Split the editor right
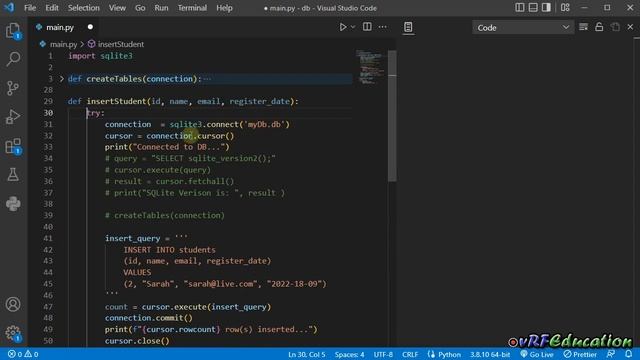The image size is (640, 360). tap(367, 27)
